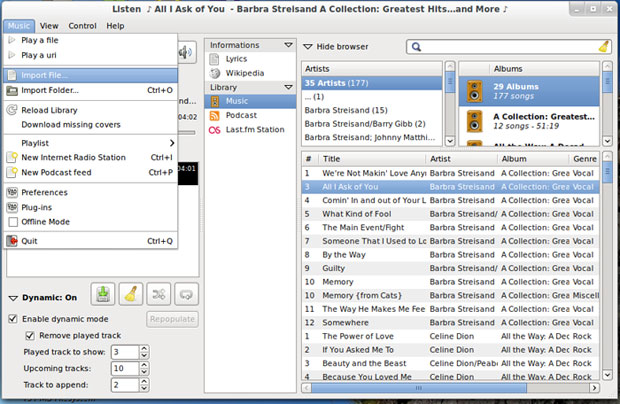The width and height of the screenshot is (620, 404).
Task: Select A Collection: Greatest album cover
Action: pyautogui.click(x=474, y=121)
